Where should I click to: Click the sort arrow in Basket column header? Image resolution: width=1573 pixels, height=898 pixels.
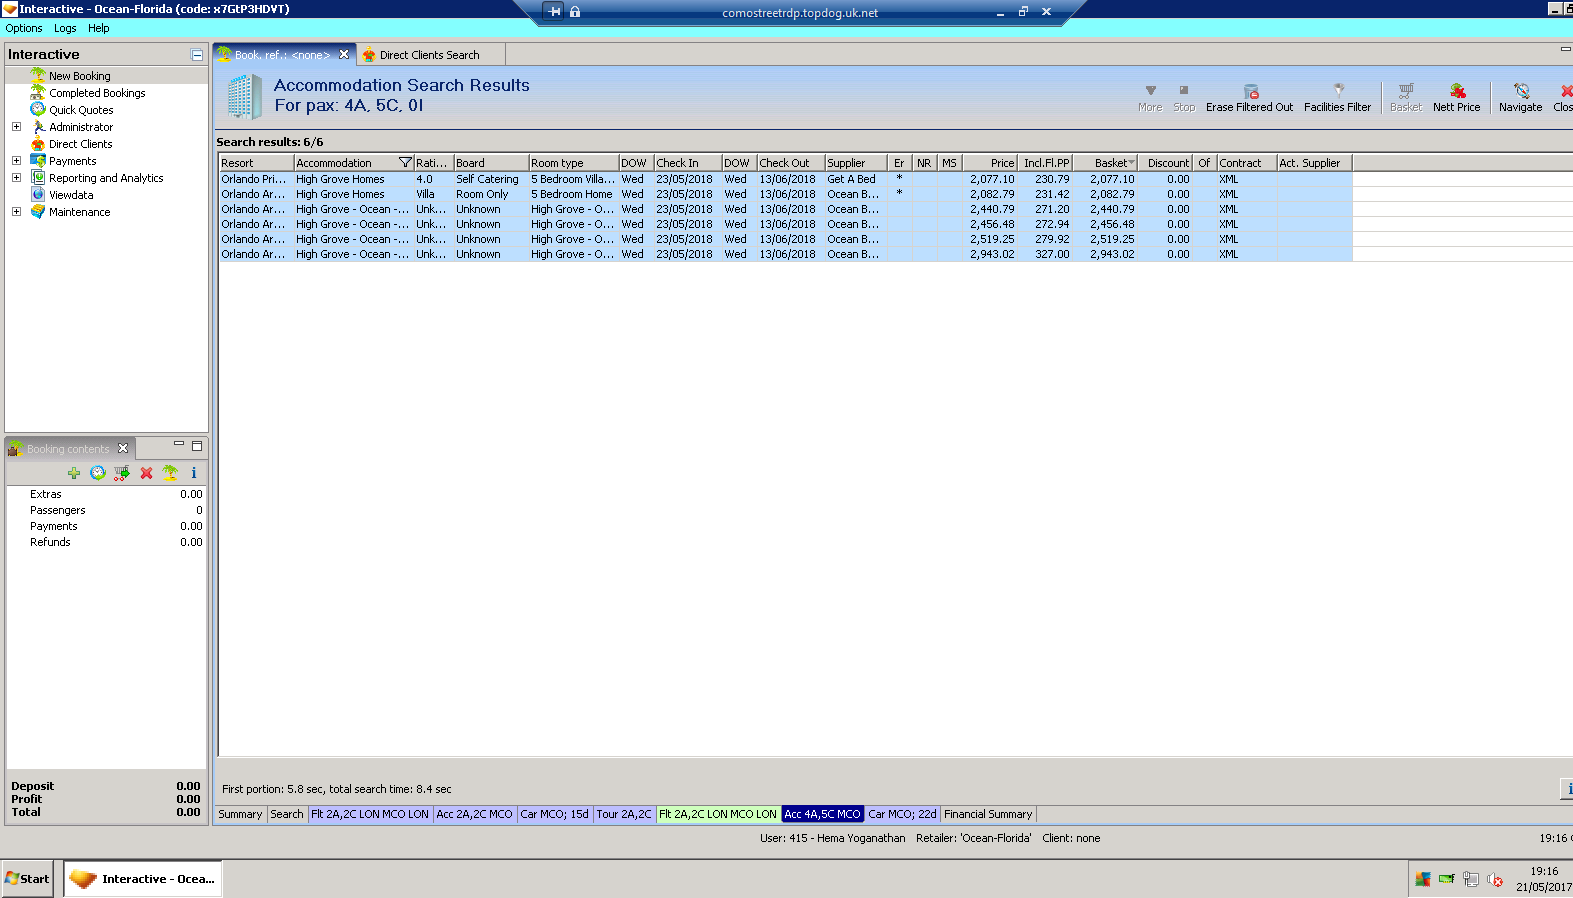(x=1131, y=163)
